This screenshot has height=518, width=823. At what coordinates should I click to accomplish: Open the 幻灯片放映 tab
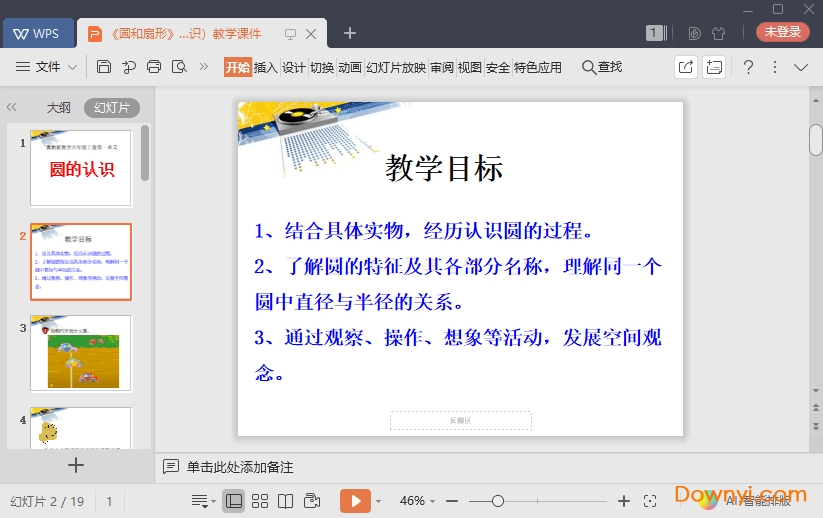tap(396, 67)
